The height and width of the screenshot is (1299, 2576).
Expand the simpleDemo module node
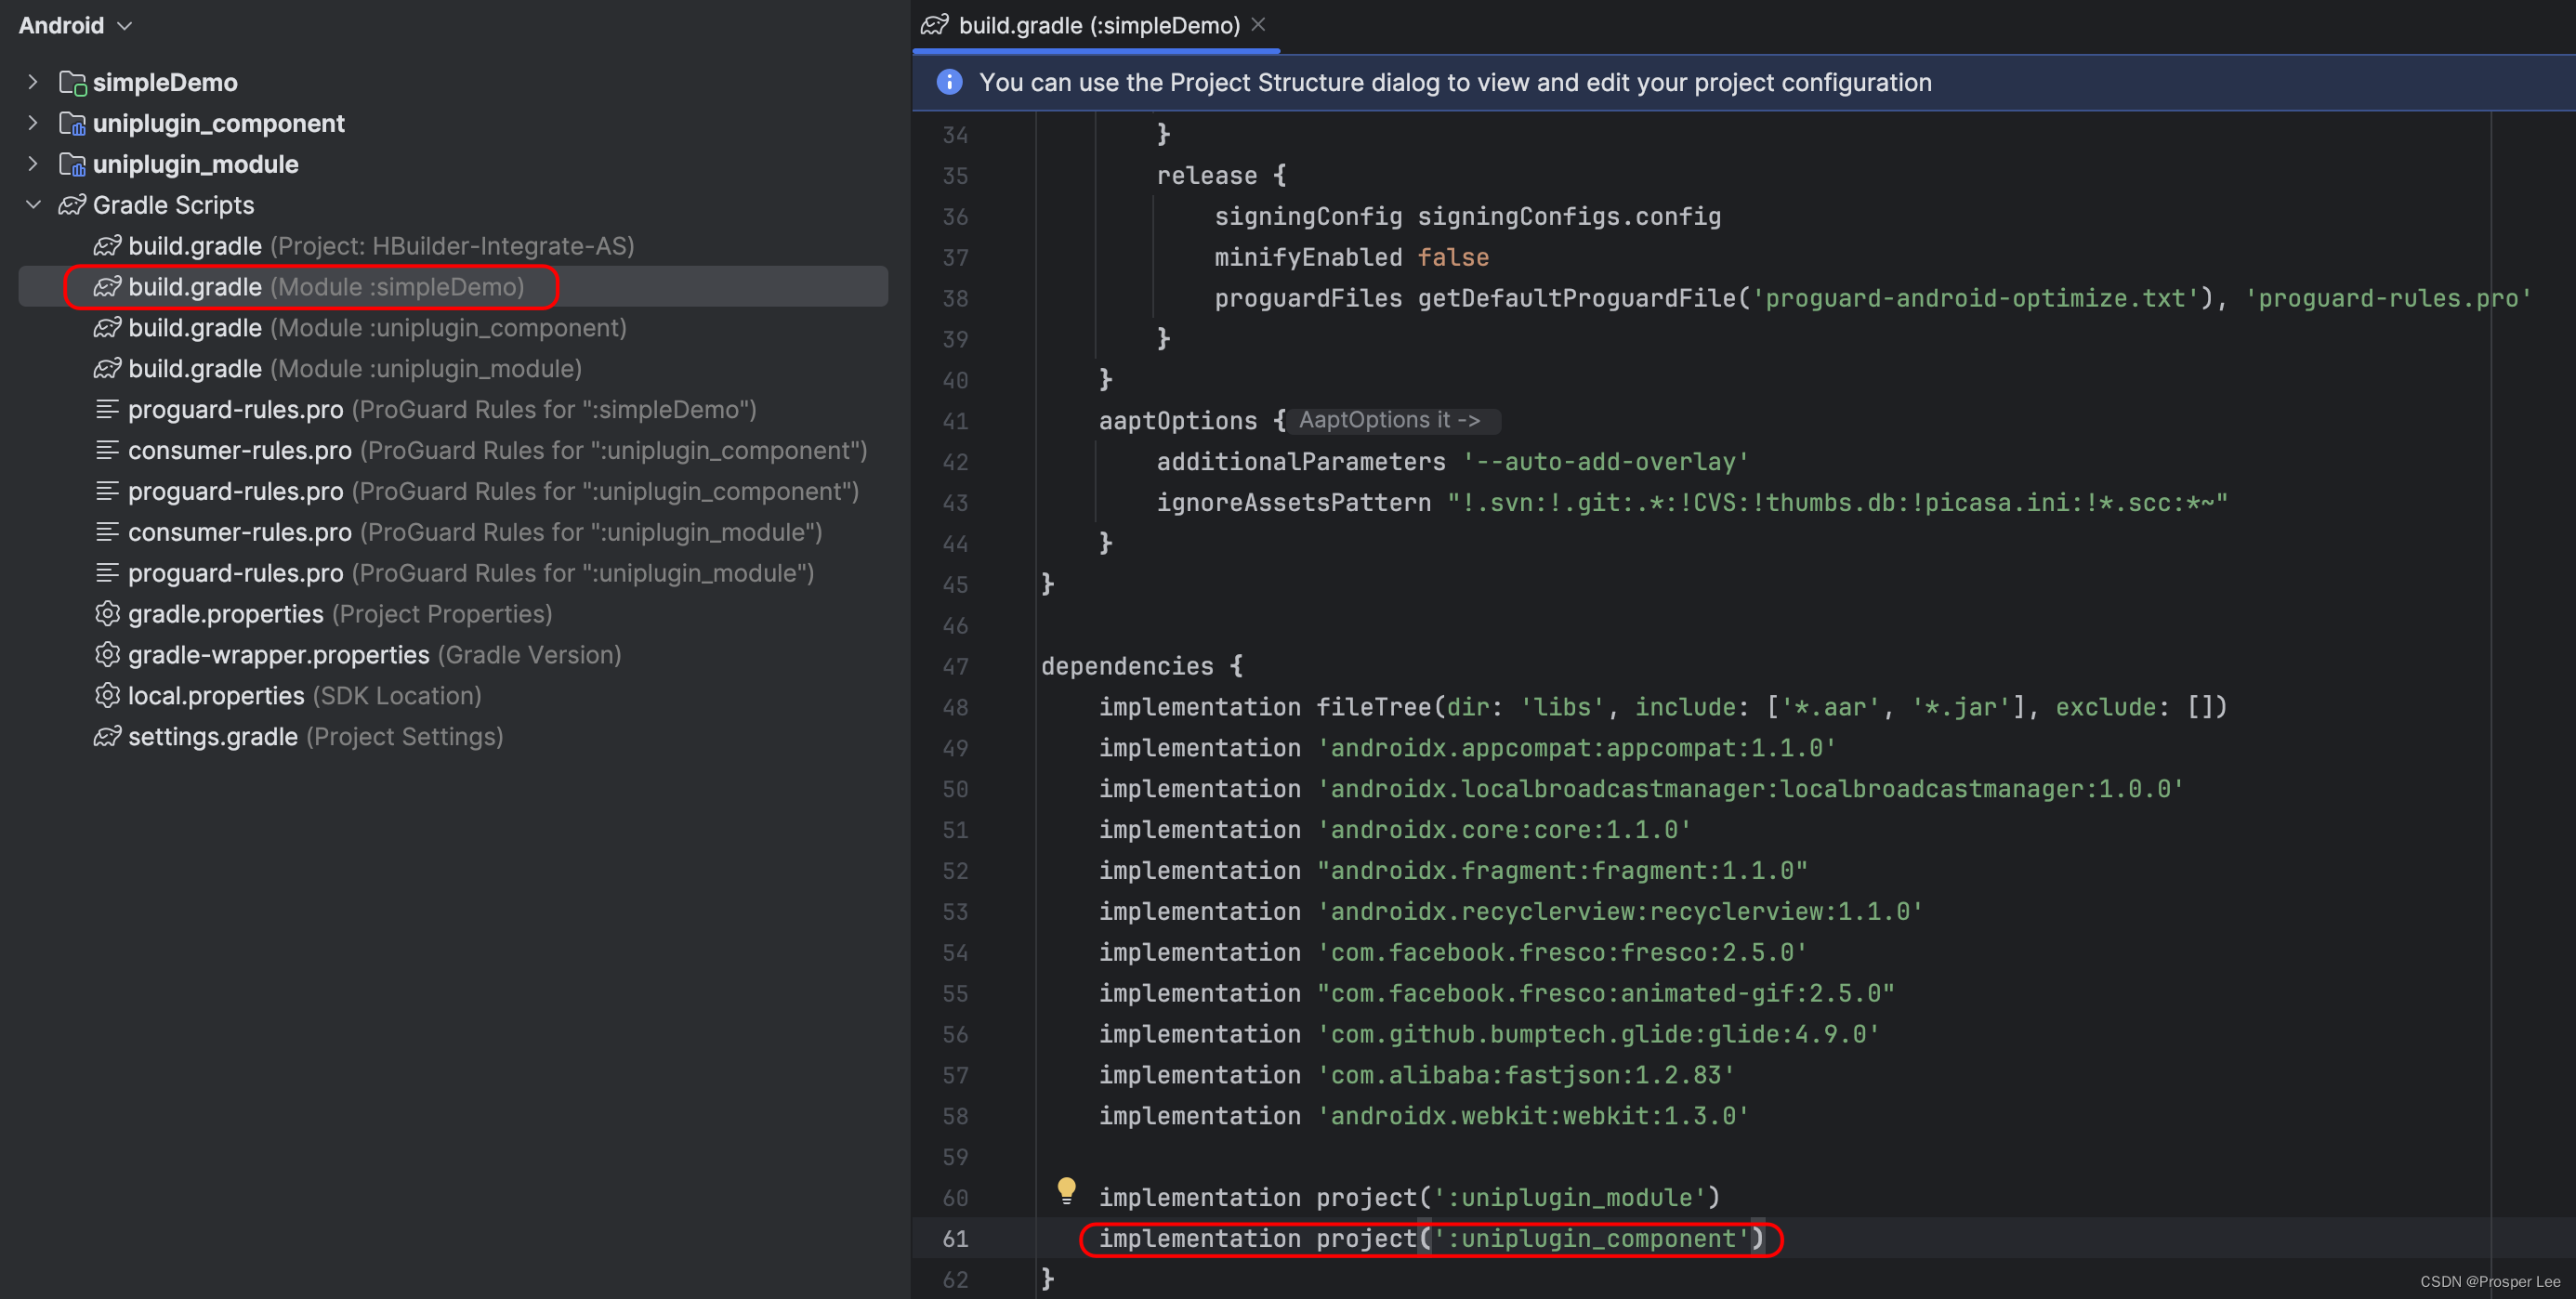pyautogui.click(x=33, y=82)
